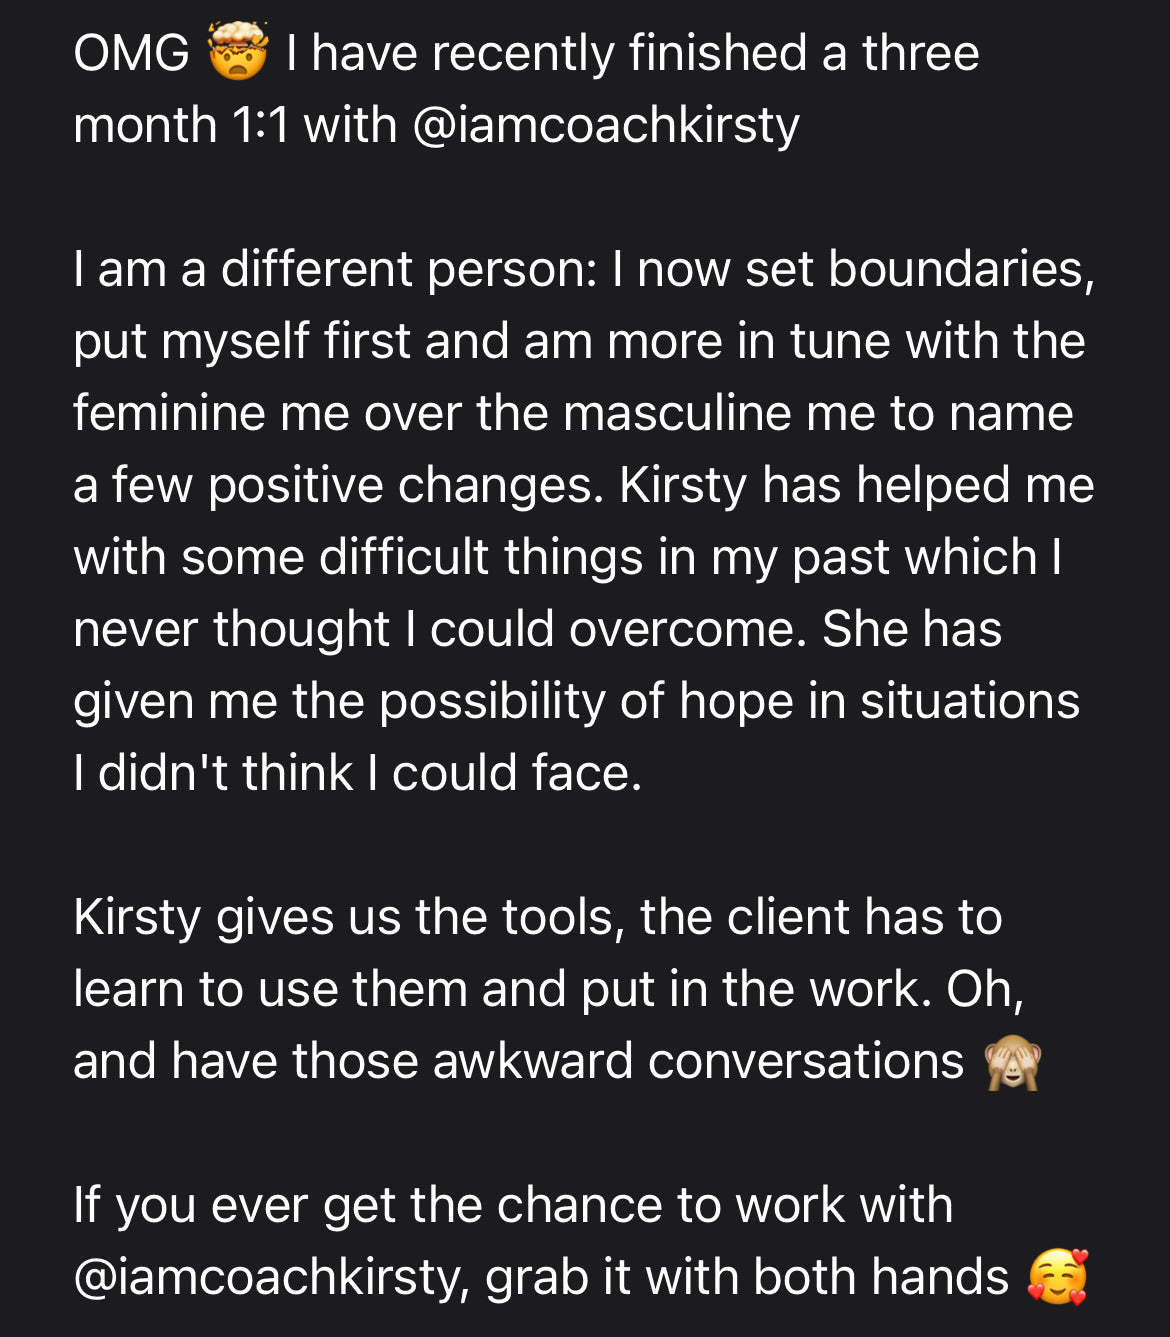Click the line 'I didn't think I could face.'

pyautogui.click(x=357, y=774)
